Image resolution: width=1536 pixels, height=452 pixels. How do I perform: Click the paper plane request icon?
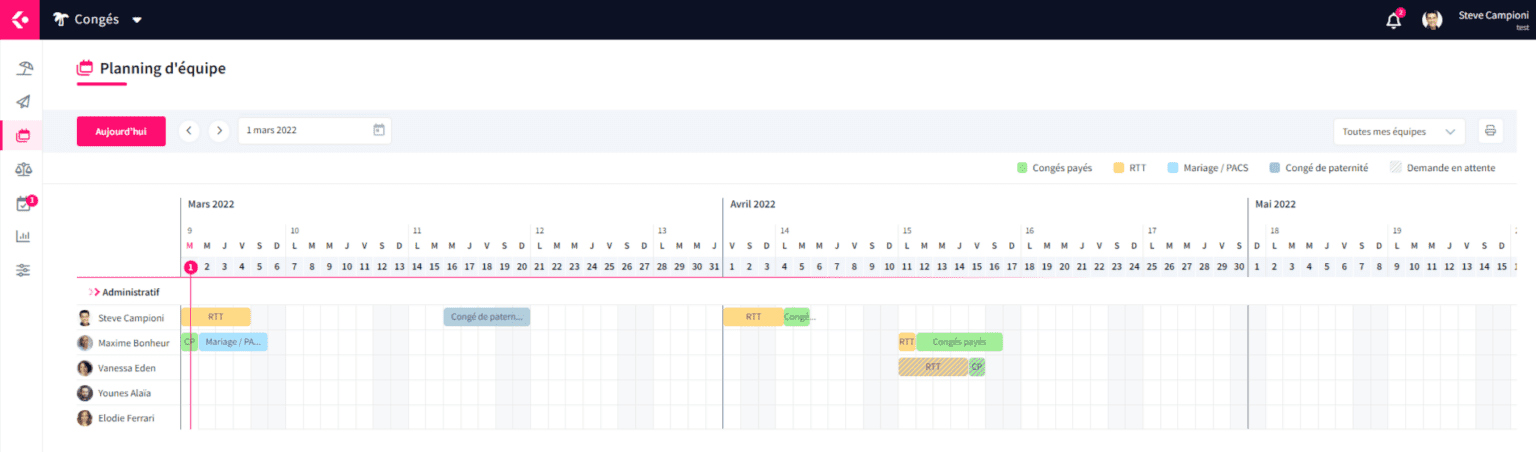pyautogui.click(x=24, y=102)
